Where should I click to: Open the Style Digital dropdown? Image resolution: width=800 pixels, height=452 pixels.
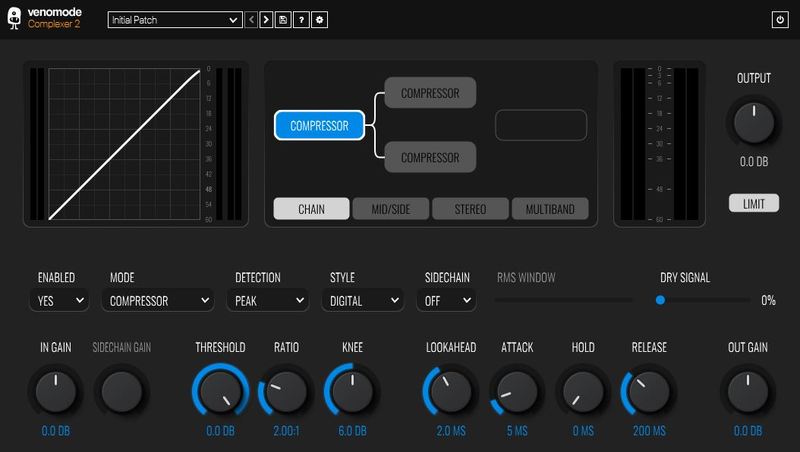coord(363,300)
